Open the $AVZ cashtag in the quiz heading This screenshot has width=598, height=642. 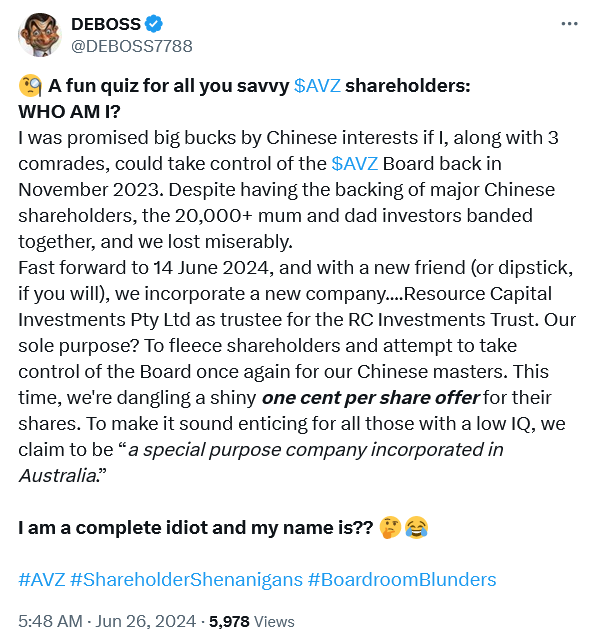(x=317, y=86)
